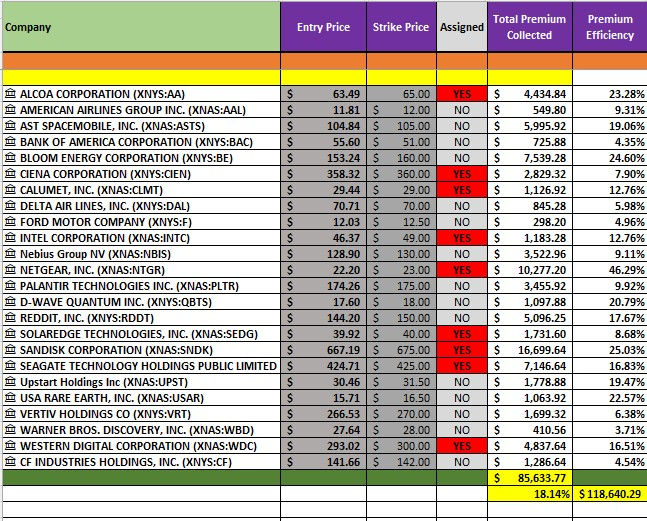Click the stock icon beside PALANTIR TECHNOLOGIES
The width and height of the screenshot is (647, 521).
pos(10,285)
